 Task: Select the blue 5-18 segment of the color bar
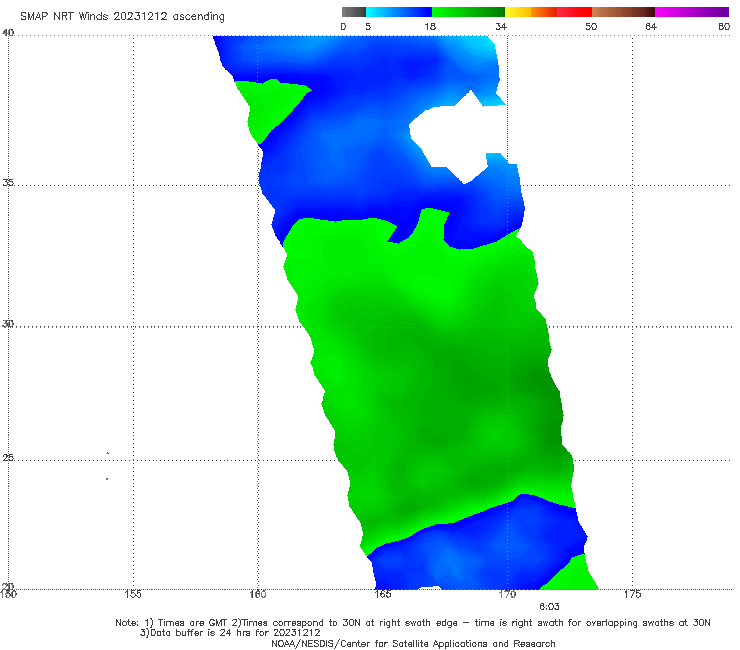pyautogui.click(x=399, y=12)
